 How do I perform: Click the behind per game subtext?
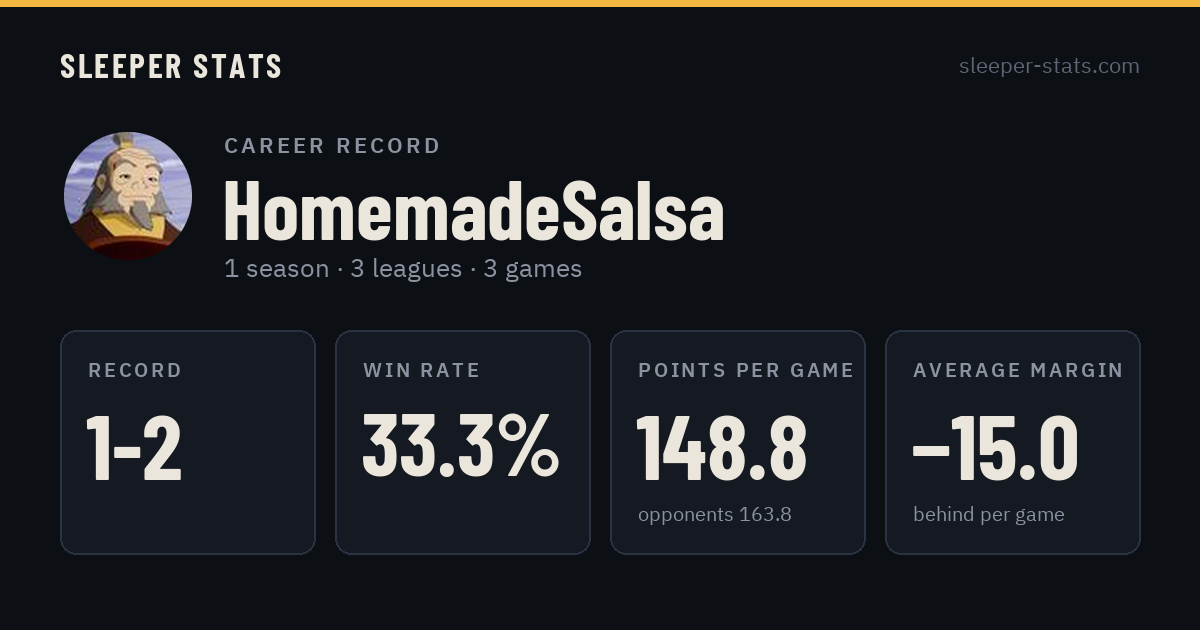coord(989,515)
